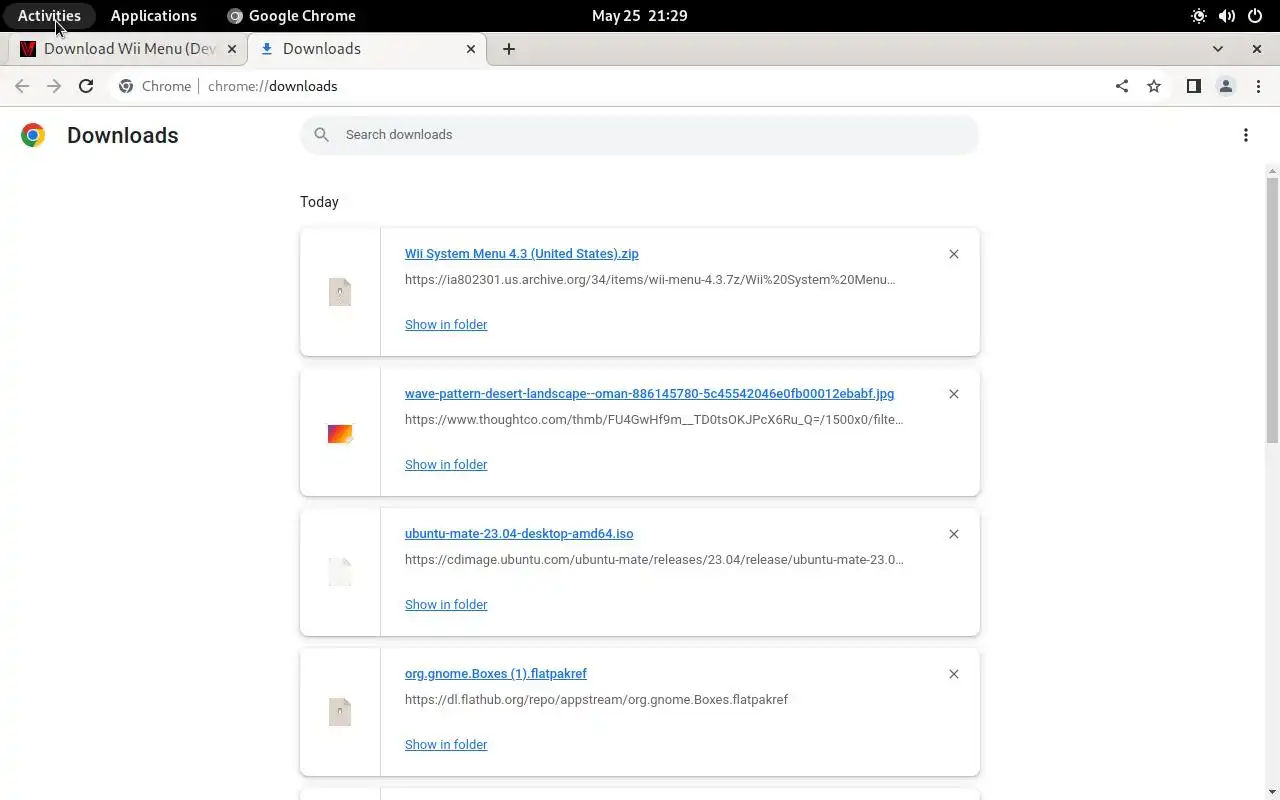Remove the wave-pattern jpg from list
The width and height of the screenshot is (1280, 800).
[954, 394]
